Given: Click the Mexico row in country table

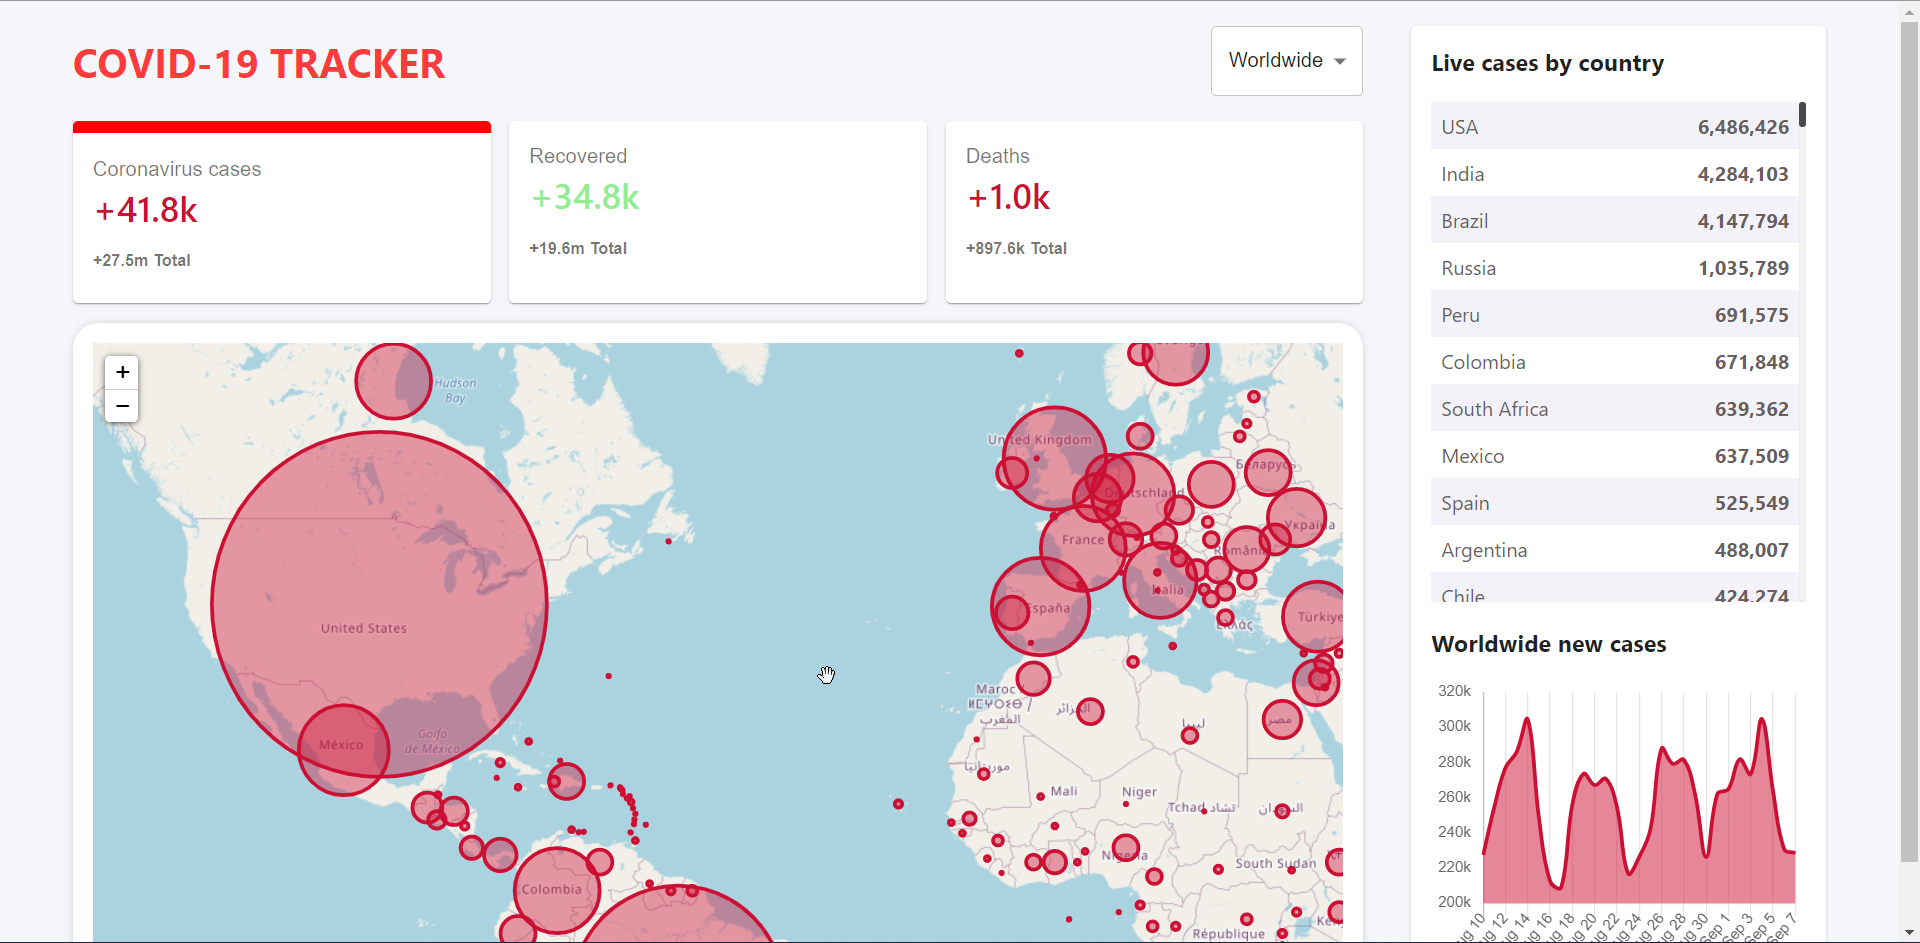Looking at the screenshot, I should point(1614,455).
